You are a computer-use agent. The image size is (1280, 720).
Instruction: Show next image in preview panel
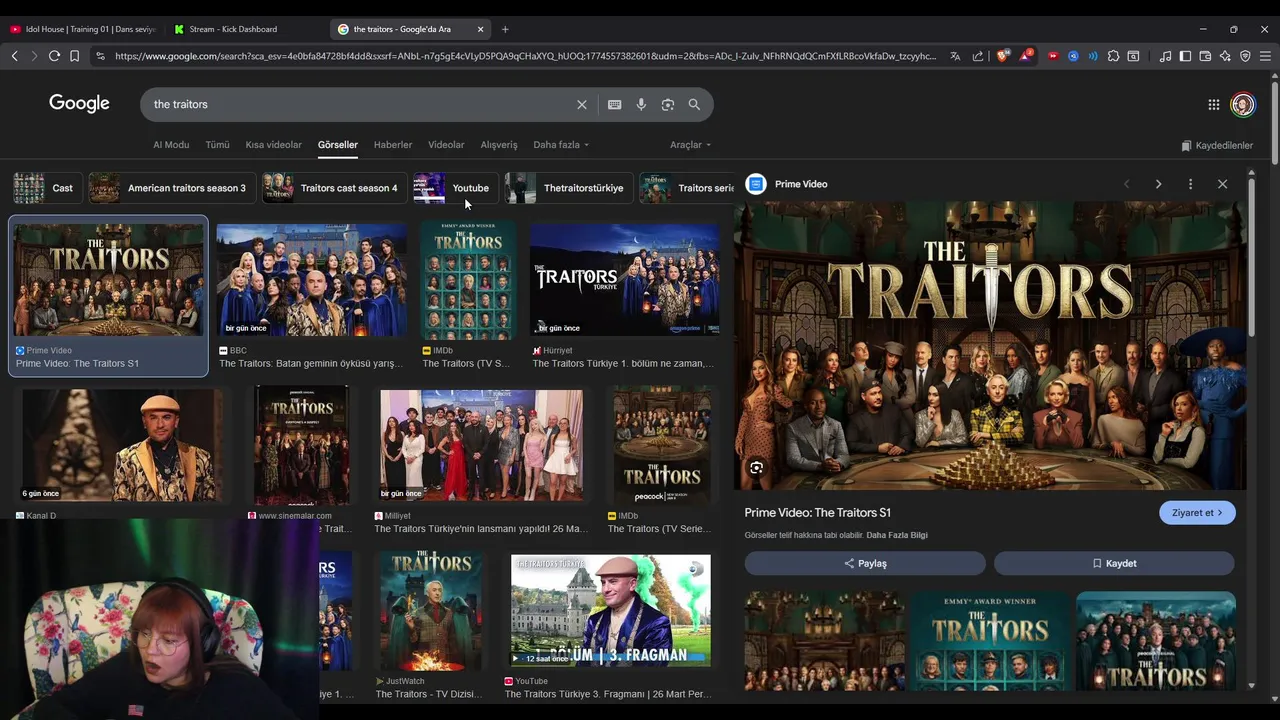[1158, 184]
